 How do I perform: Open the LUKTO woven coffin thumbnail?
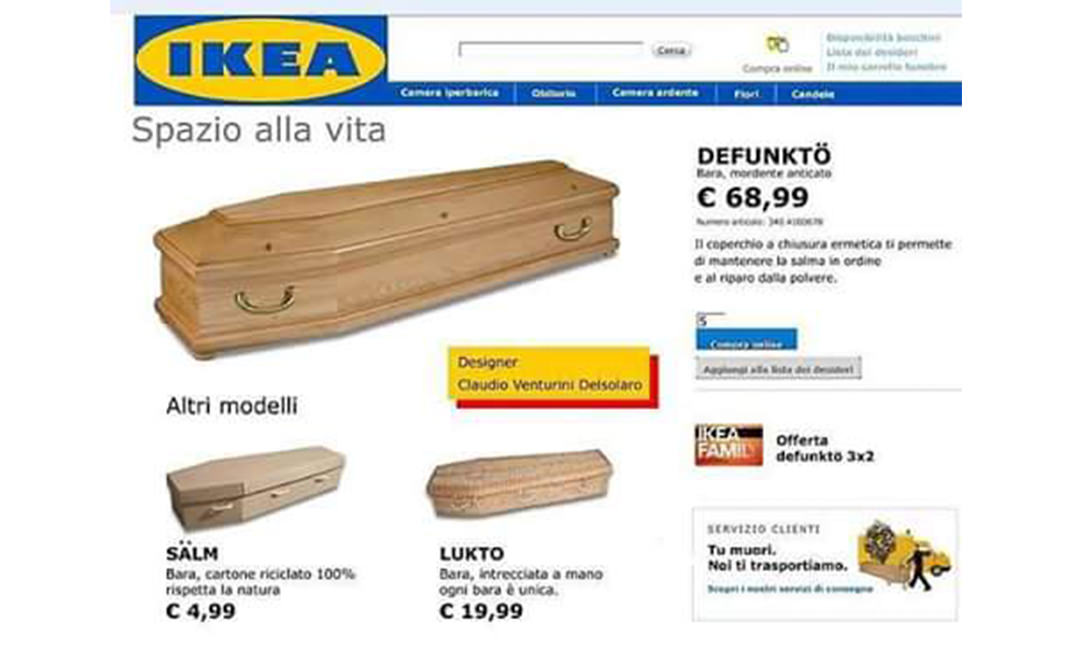tap(520, 484)
